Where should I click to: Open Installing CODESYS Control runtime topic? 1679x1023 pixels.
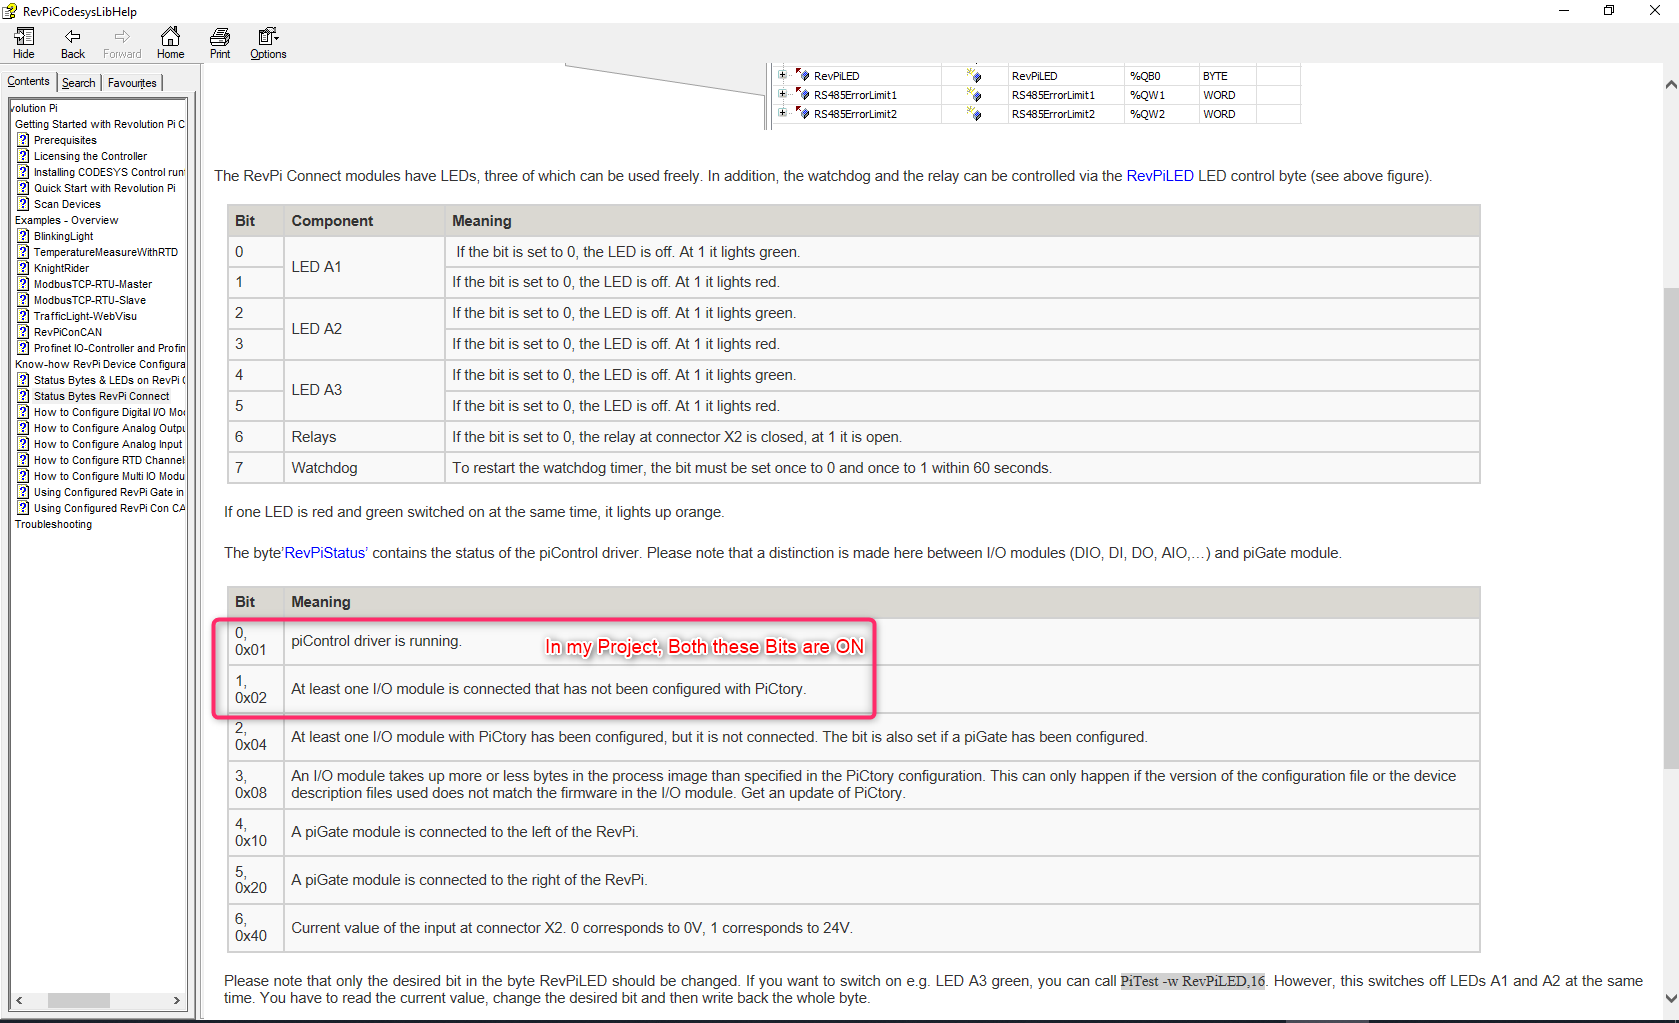[109, 172]
